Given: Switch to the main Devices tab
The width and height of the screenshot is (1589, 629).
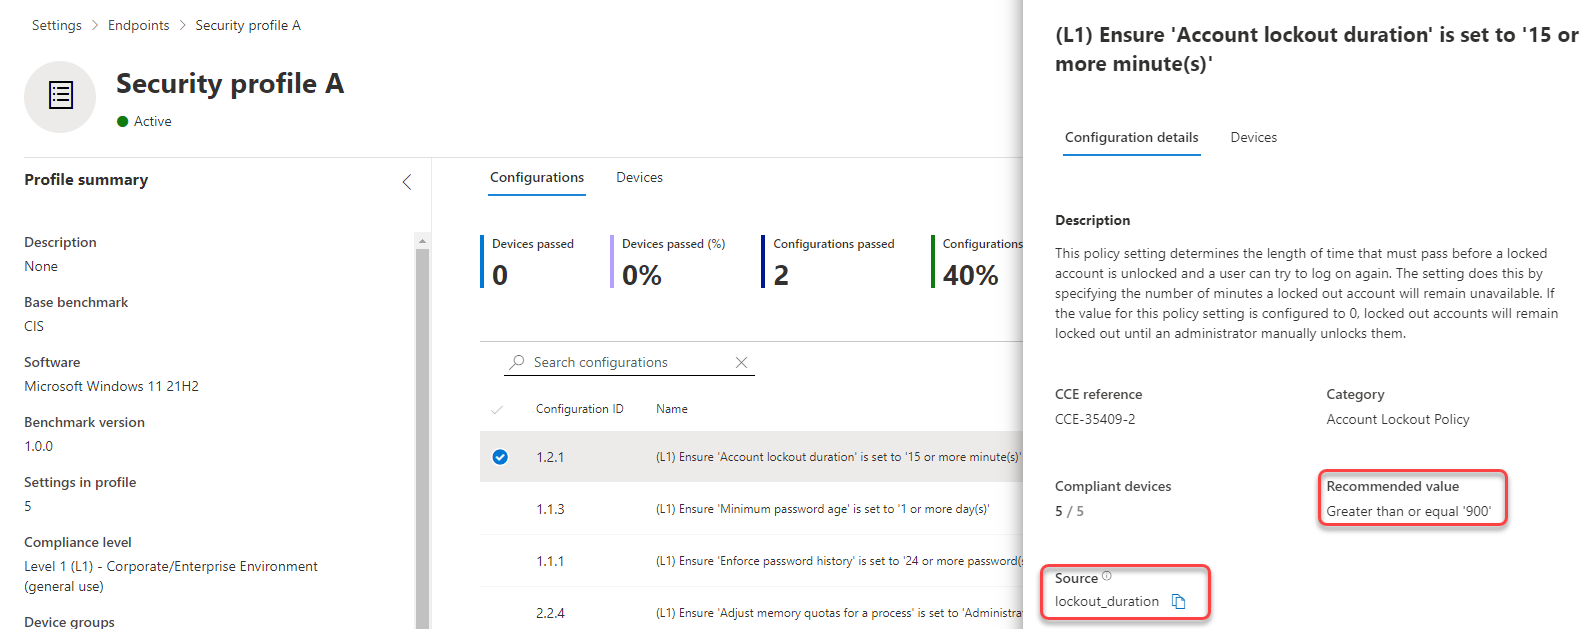Looking at the screenshot, I should click(x=639, y=177).
